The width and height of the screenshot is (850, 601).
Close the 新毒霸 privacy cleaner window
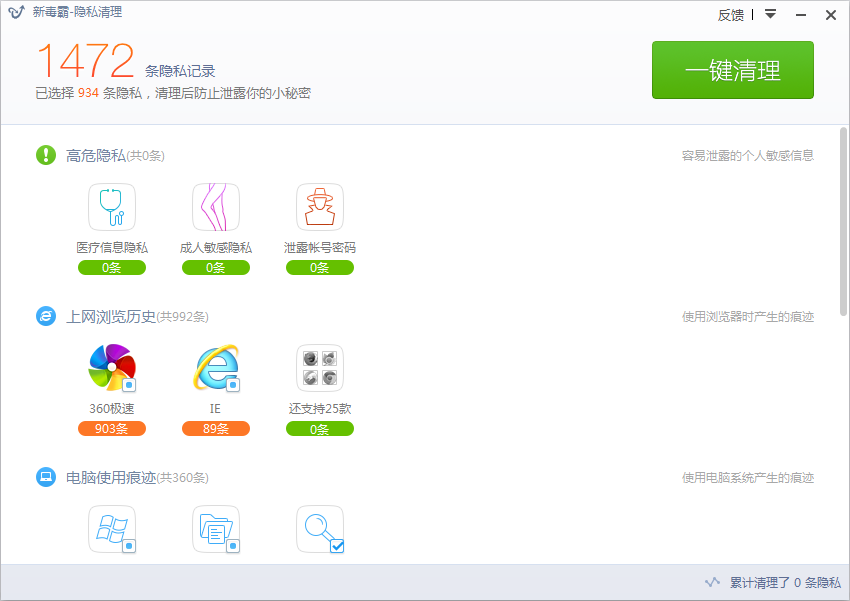pyautogui.click(x=830, y=15)
